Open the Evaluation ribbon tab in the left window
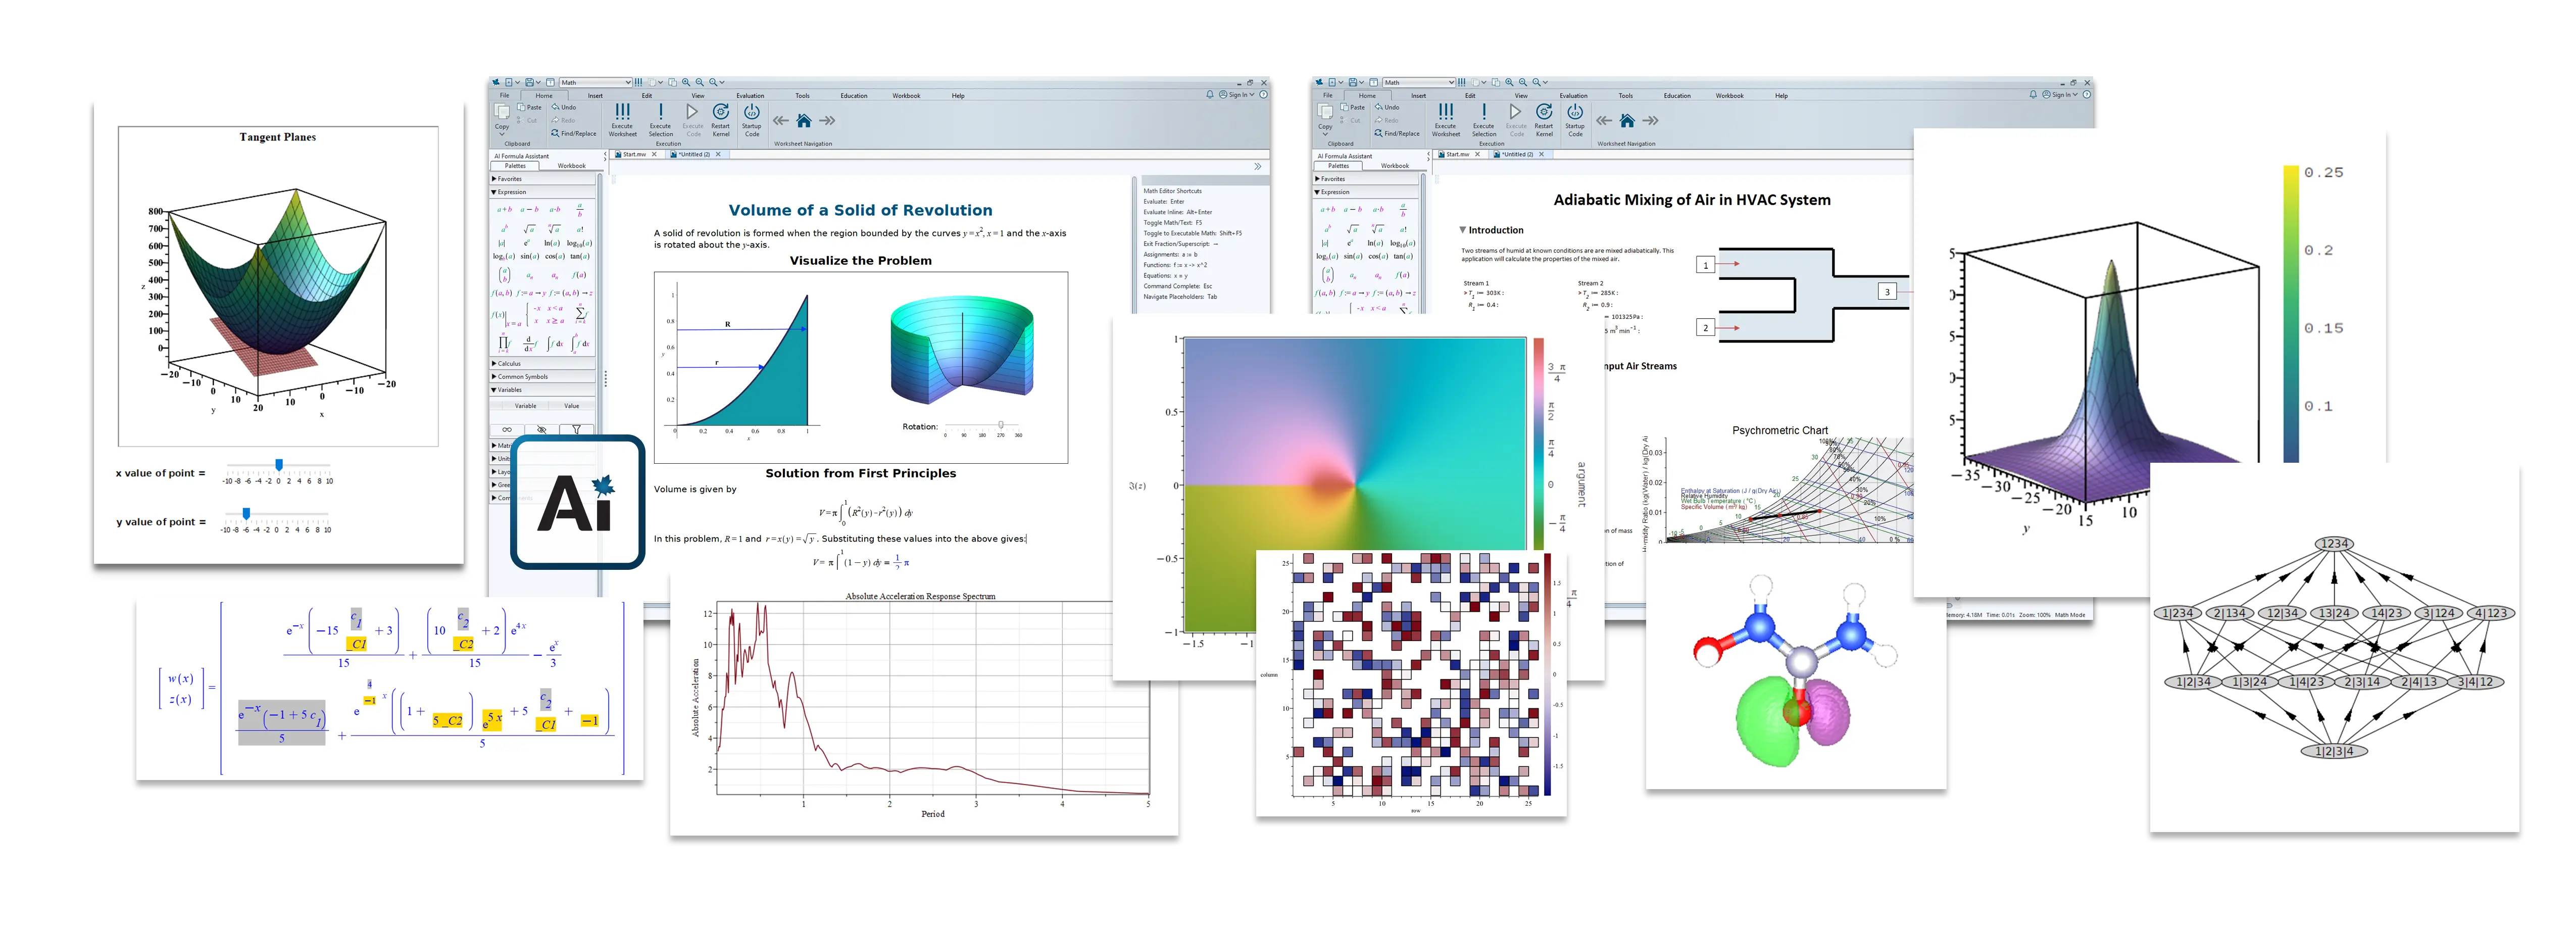The height and width of the screenshot is (925, 2576). 750,96
